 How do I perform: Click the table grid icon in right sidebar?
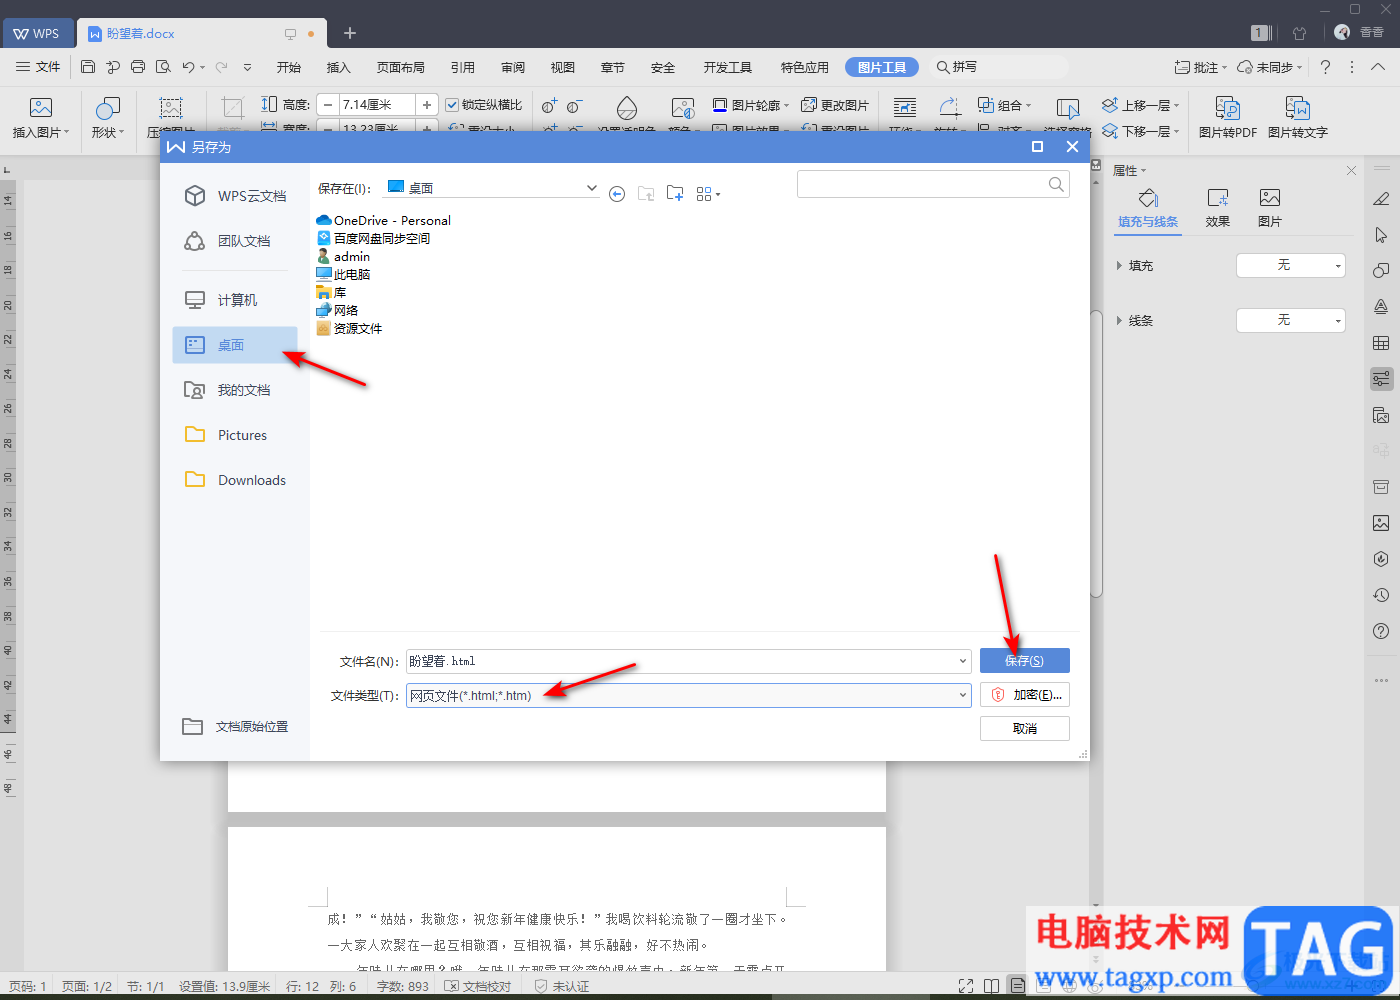click(1381, 343)
